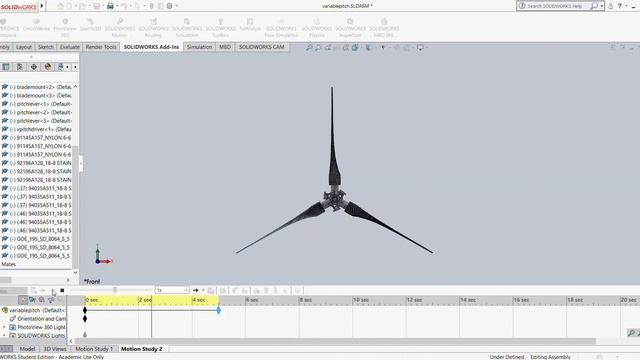
Task: Switch to the SOLIDWORKS CAM tab
Action: 262,47
